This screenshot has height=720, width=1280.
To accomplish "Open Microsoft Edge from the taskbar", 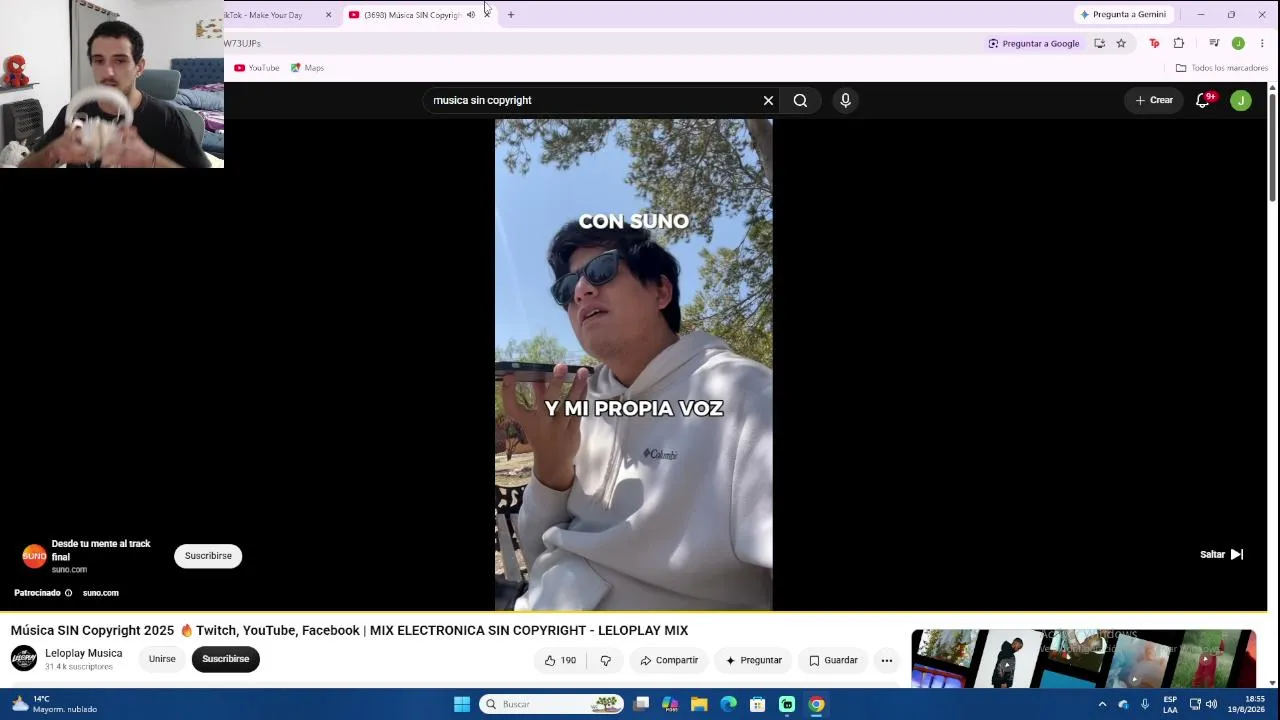I will 728,704.
